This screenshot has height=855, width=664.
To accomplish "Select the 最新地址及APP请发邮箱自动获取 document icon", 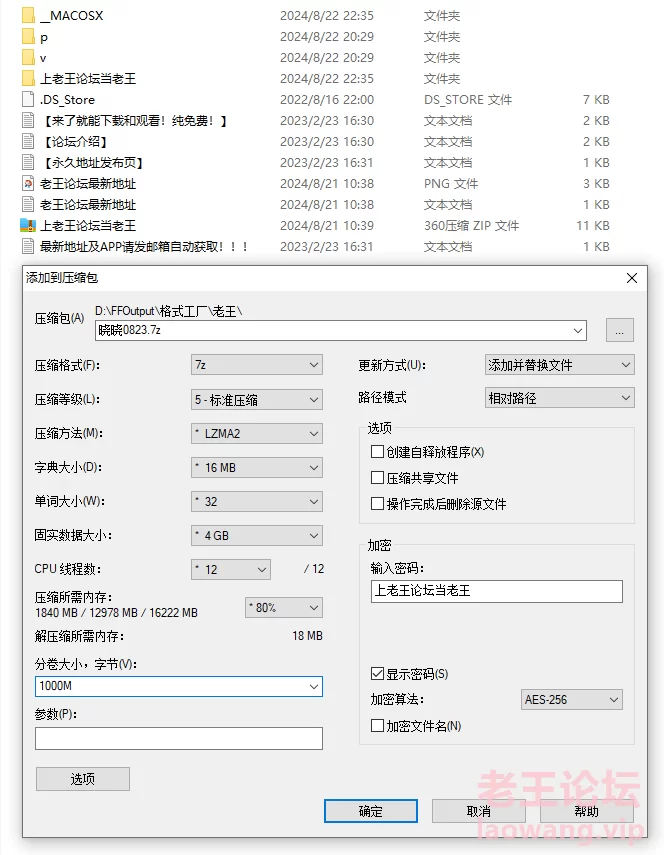I will pos(28,246).
